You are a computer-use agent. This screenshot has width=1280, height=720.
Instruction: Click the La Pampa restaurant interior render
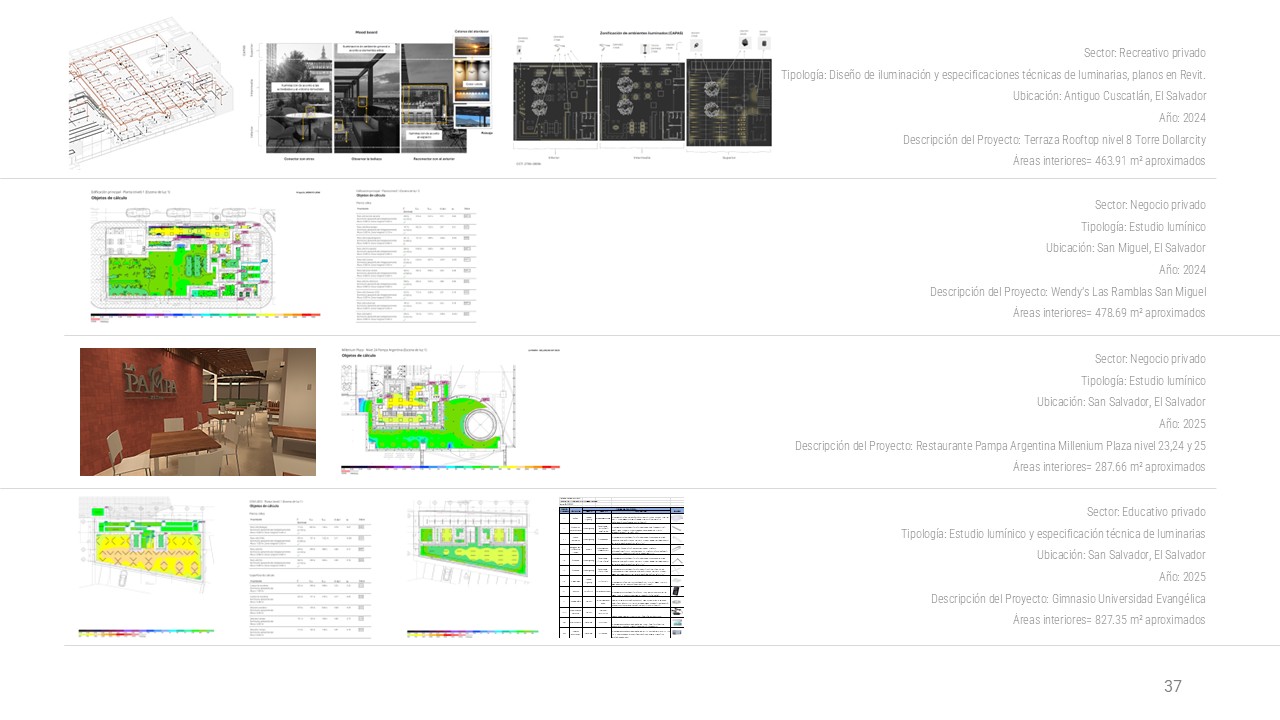click(198, 412)
